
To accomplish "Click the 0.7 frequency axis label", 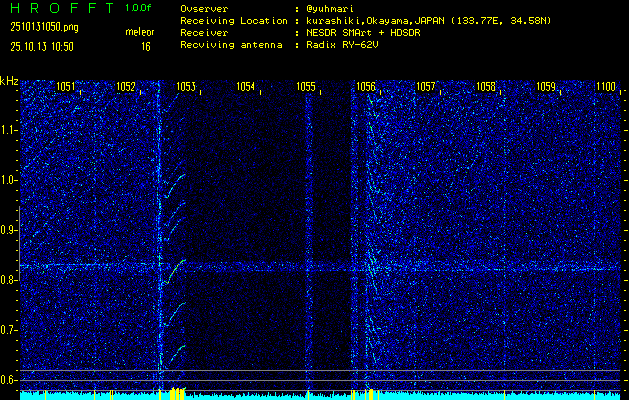I will pos(7,330).
